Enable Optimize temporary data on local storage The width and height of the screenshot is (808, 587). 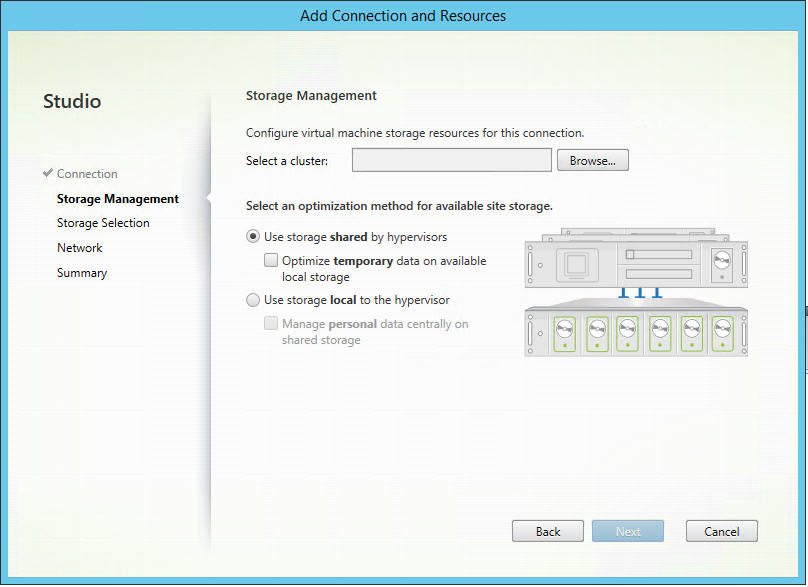pyautogui.click(x=271, y=261)
